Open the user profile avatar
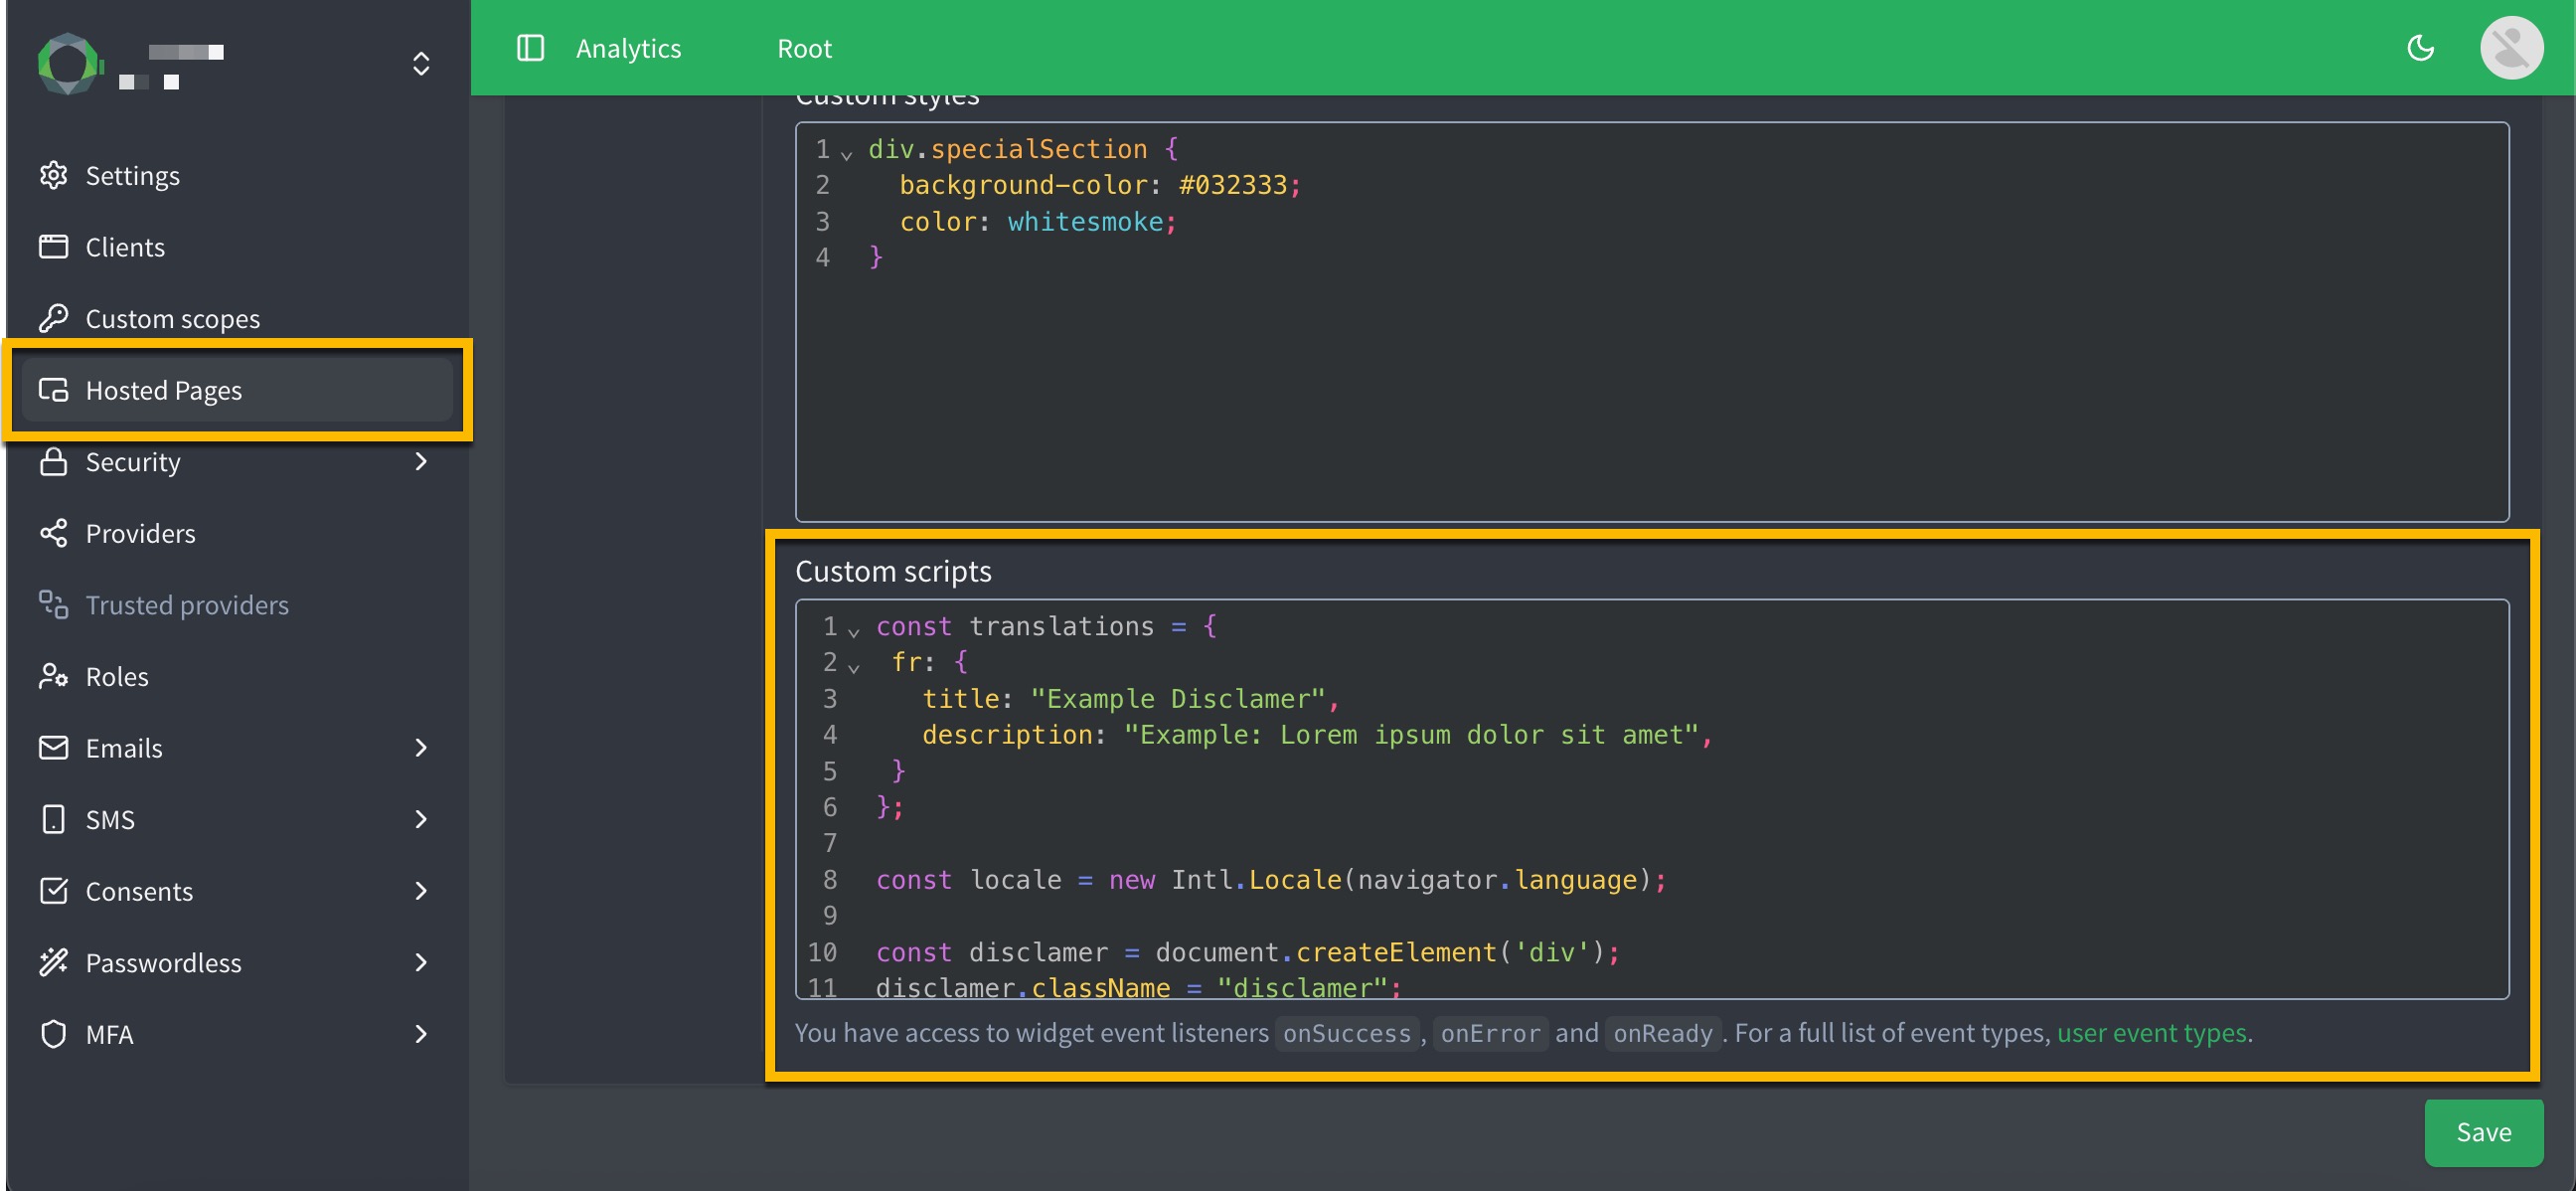Image resolution: width=2576 pixels, height=1191 pixels. click(2511, 46)
